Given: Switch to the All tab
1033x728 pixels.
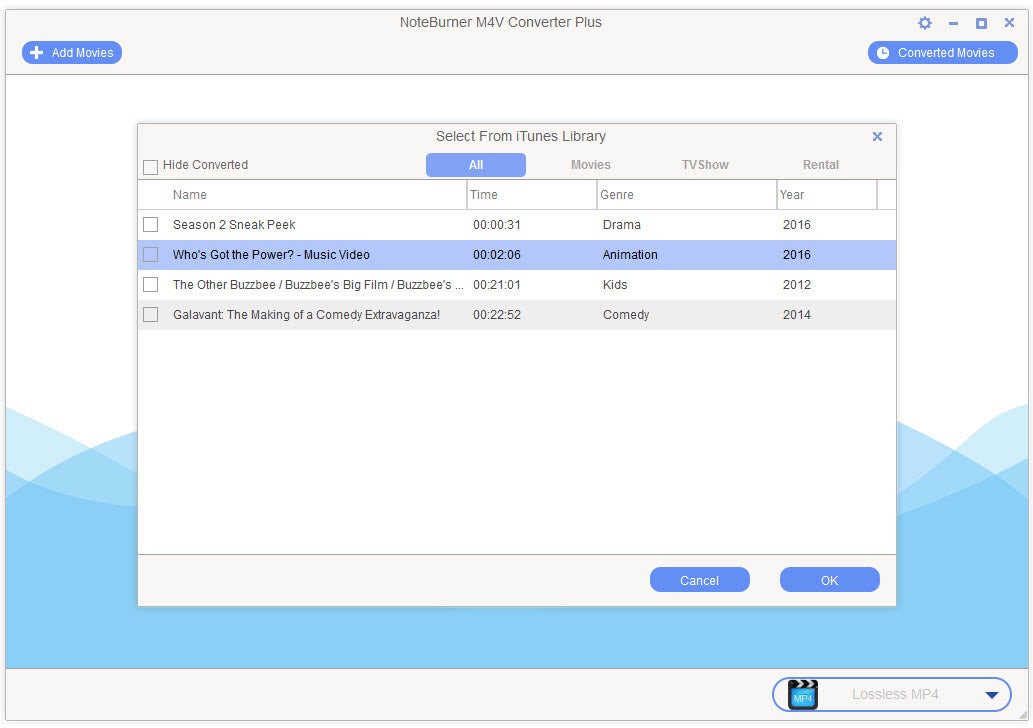Looking at the screenshot, I should tap(476, 165).
